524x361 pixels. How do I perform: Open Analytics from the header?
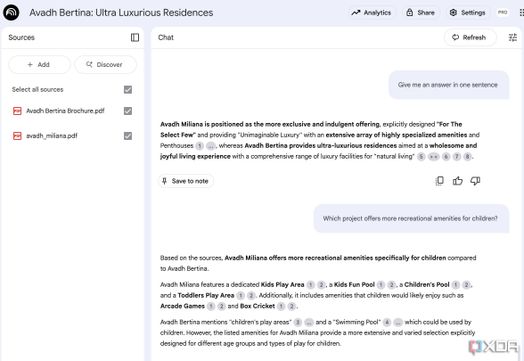pos(371,13)
